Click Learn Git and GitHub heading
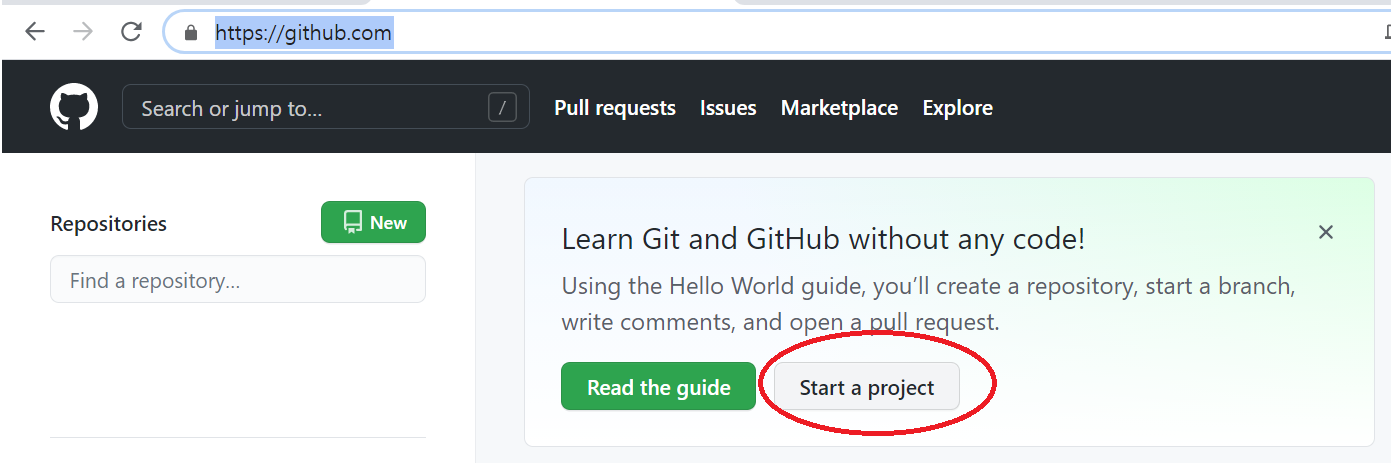Viewport: 1391px width, 463px height. point(823,239)
